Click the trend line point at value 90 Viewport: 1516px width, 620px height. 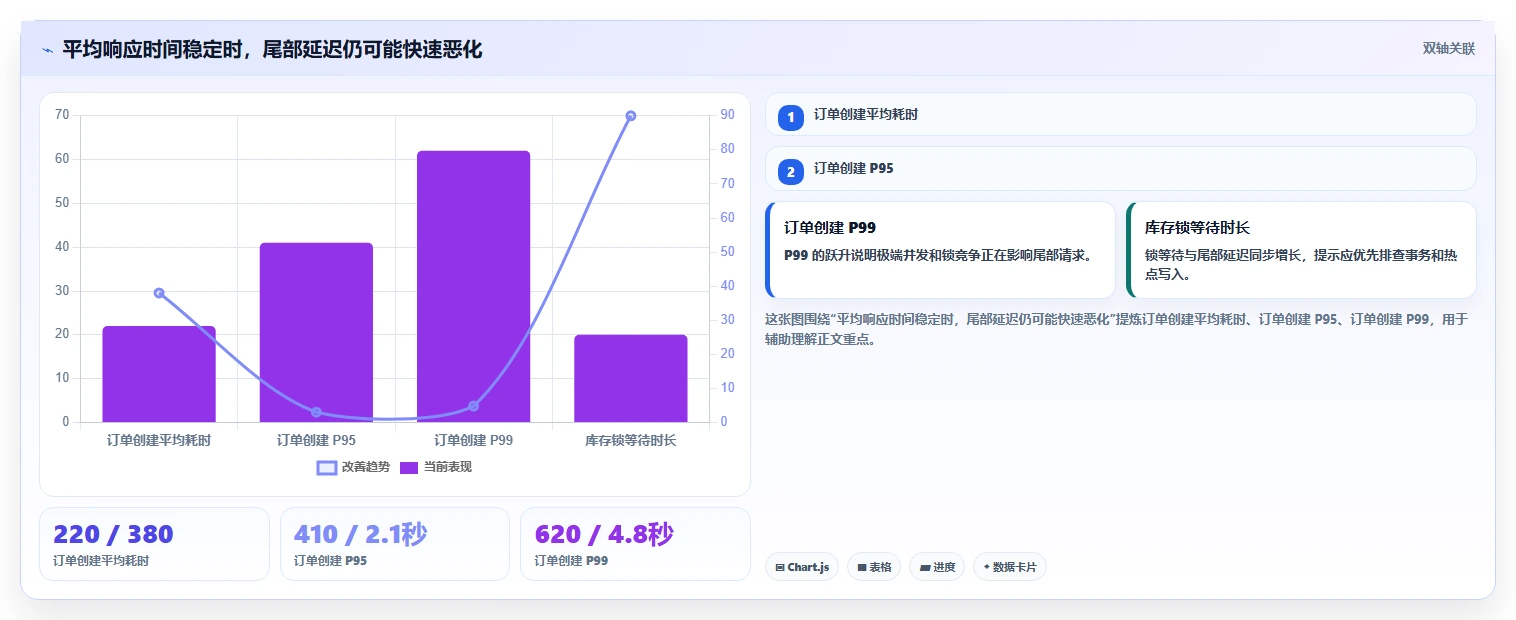(631, 116)
